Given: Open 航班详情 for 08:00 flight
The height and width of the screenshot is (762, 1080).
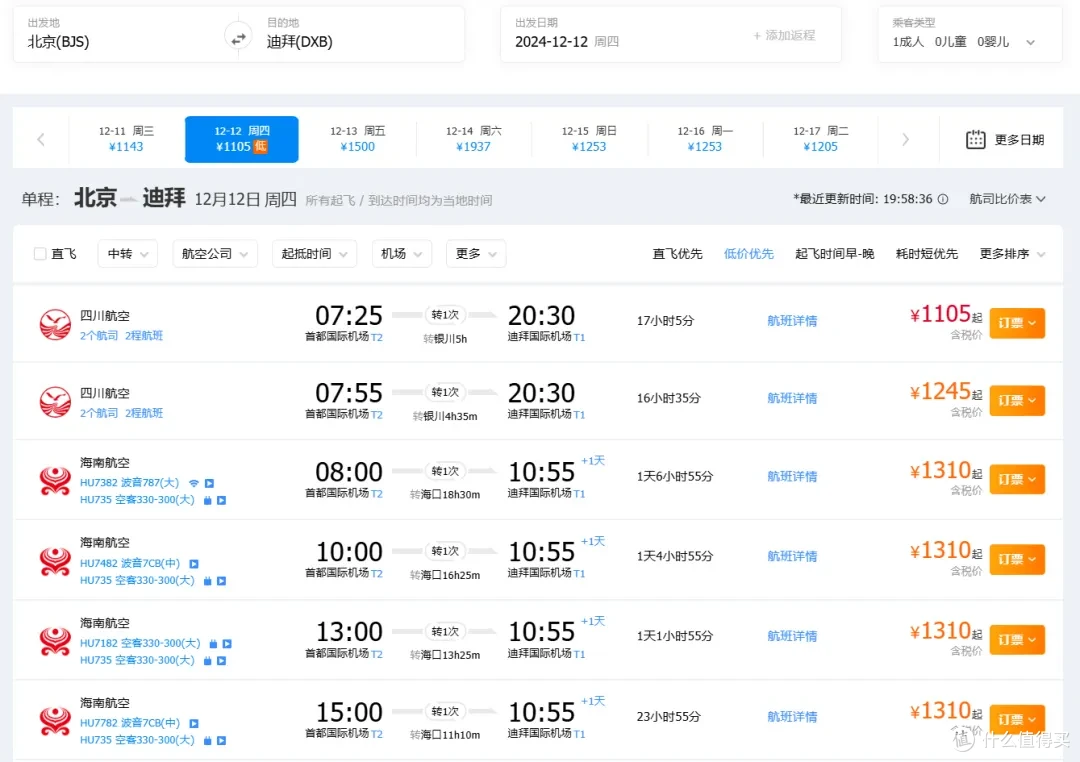Looking at the screenshot, I should (792, 477).
